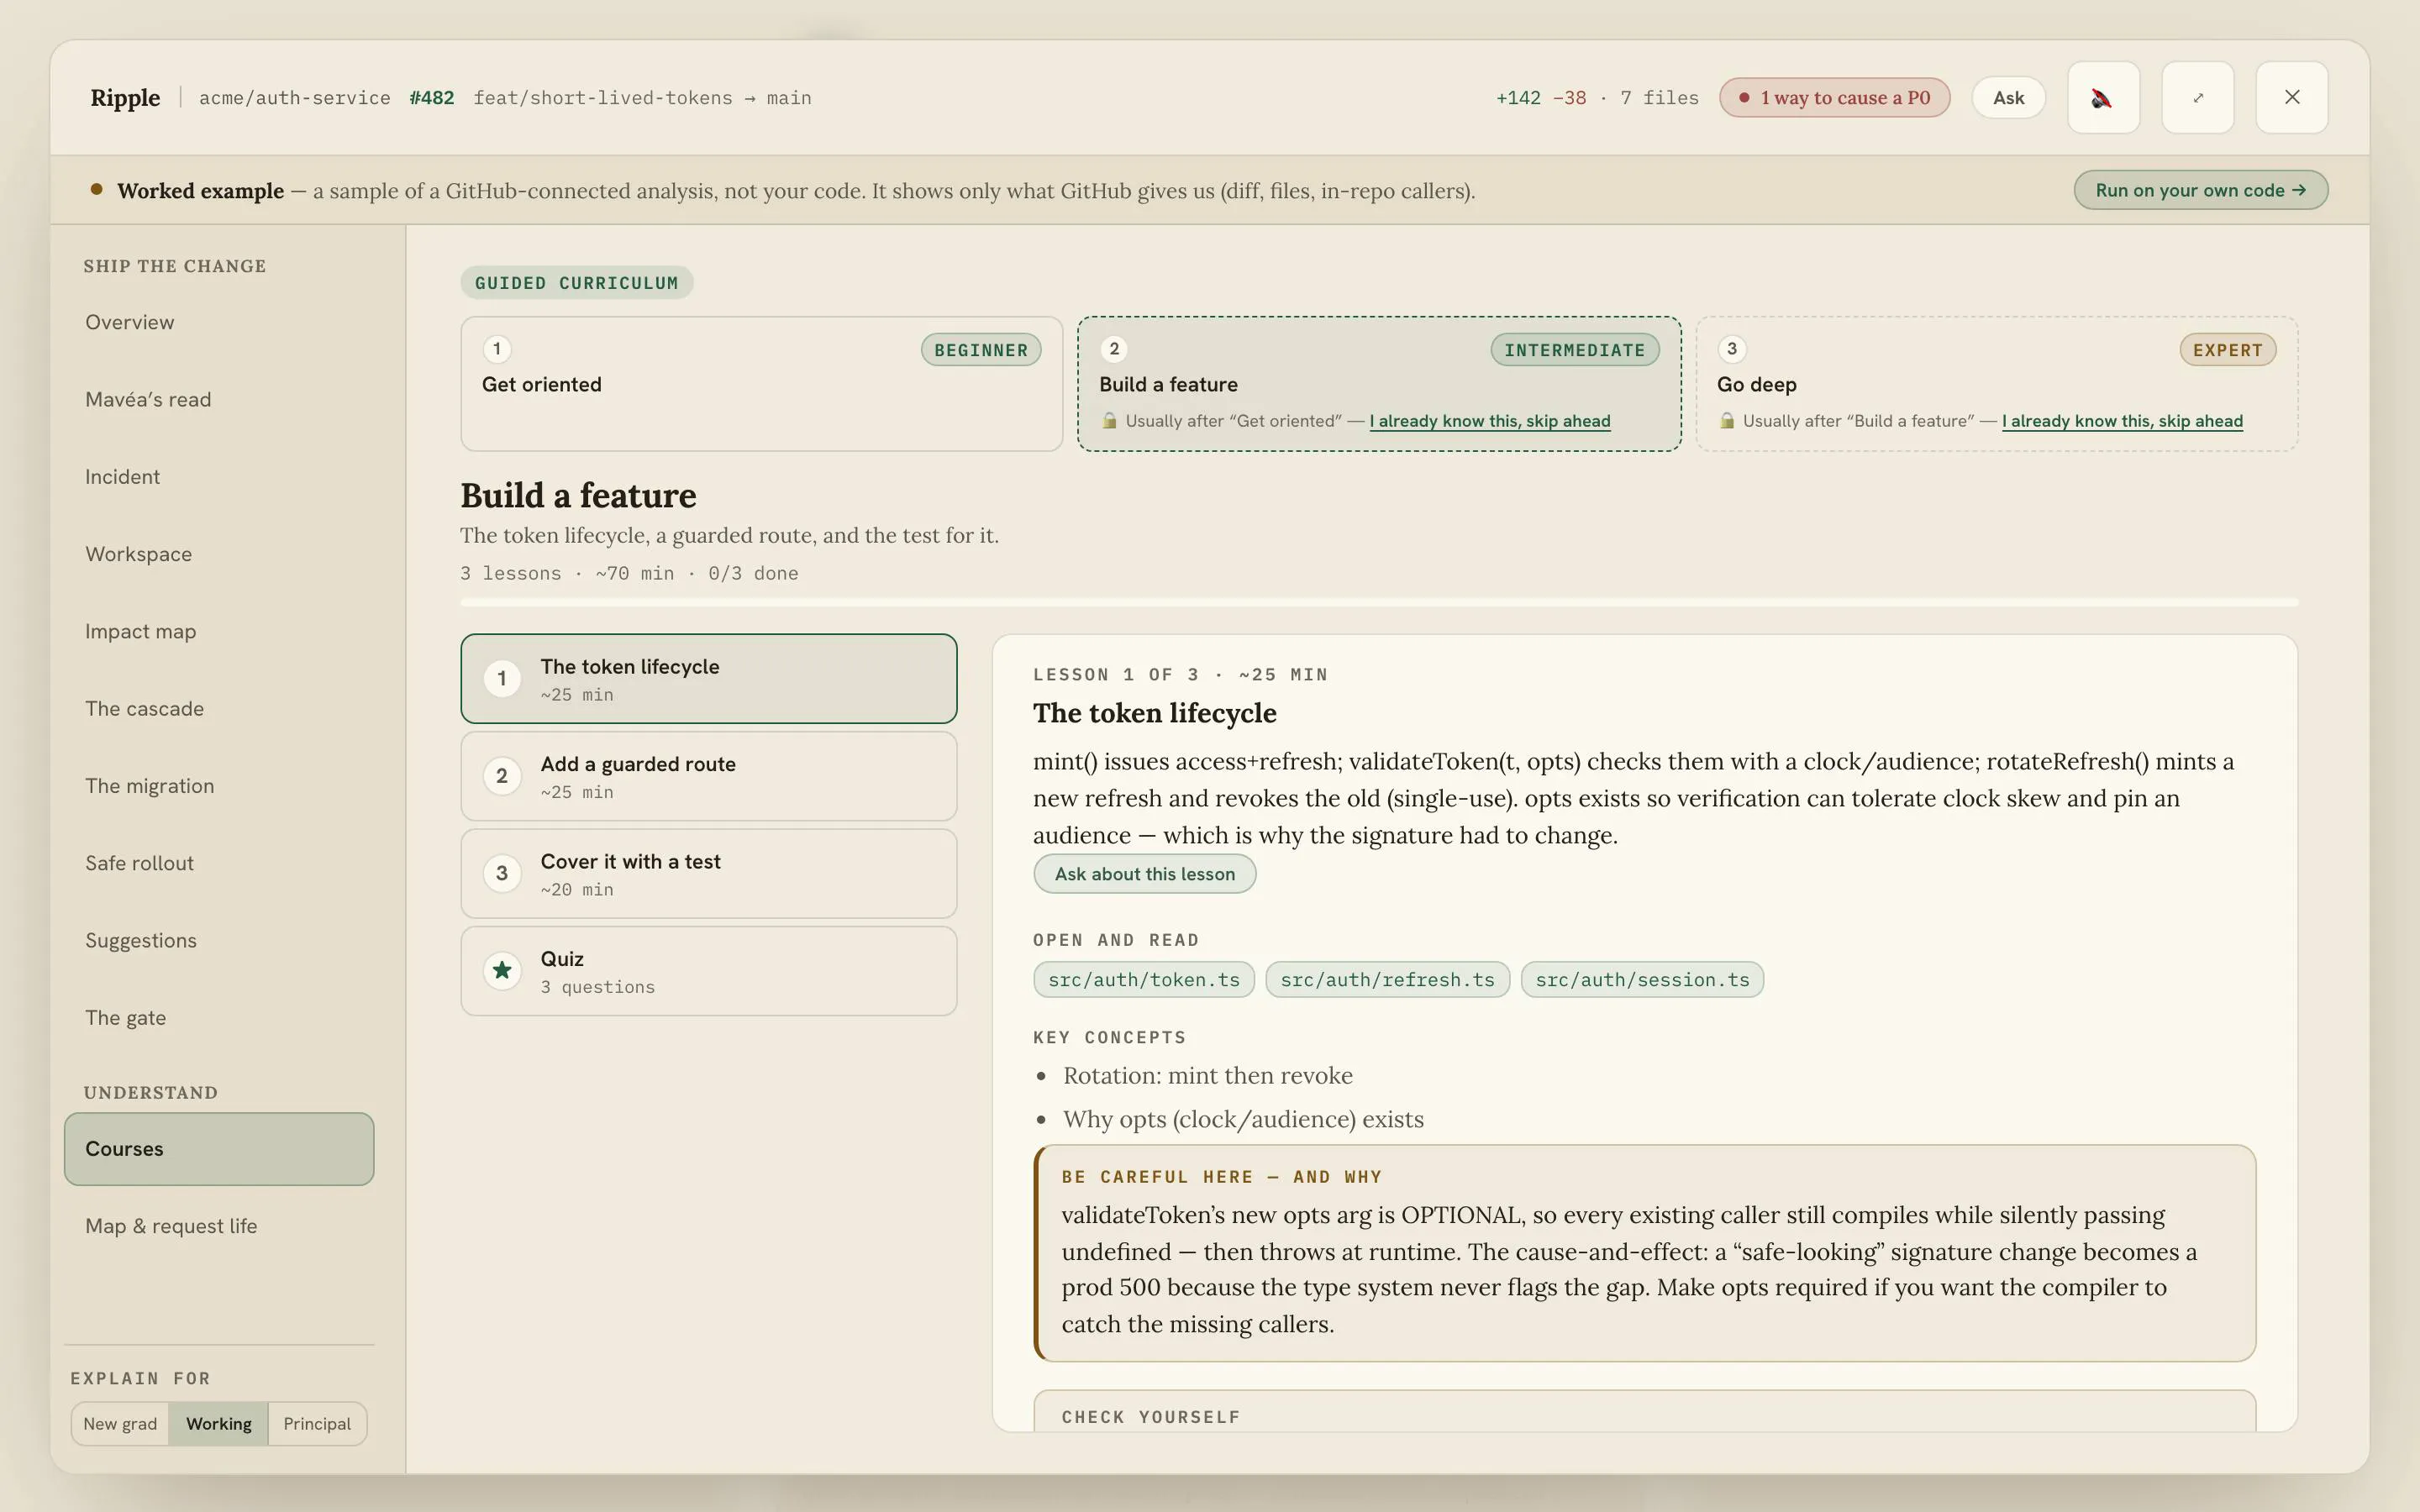Open Safe rollout in the sidebar
This screenshot has width=2420, height=1512.
pyautogui.click(x=219, y=863)
